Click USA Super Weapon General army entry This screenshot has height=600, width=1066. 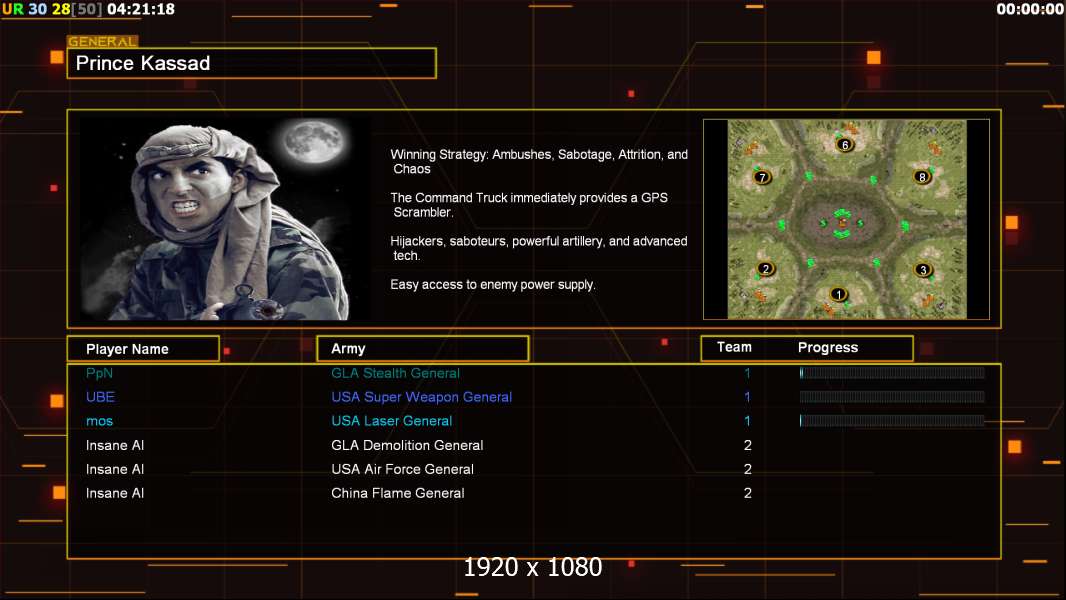[x=422, y=397]
